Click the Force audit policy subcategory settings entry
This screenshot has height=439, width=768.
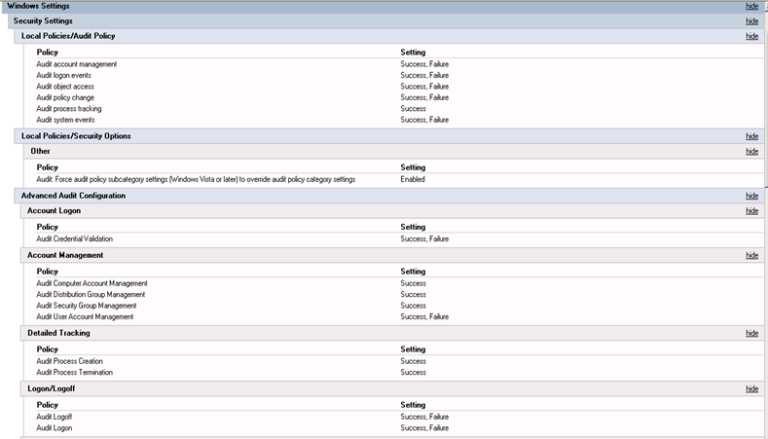click(x=196, y=179)
